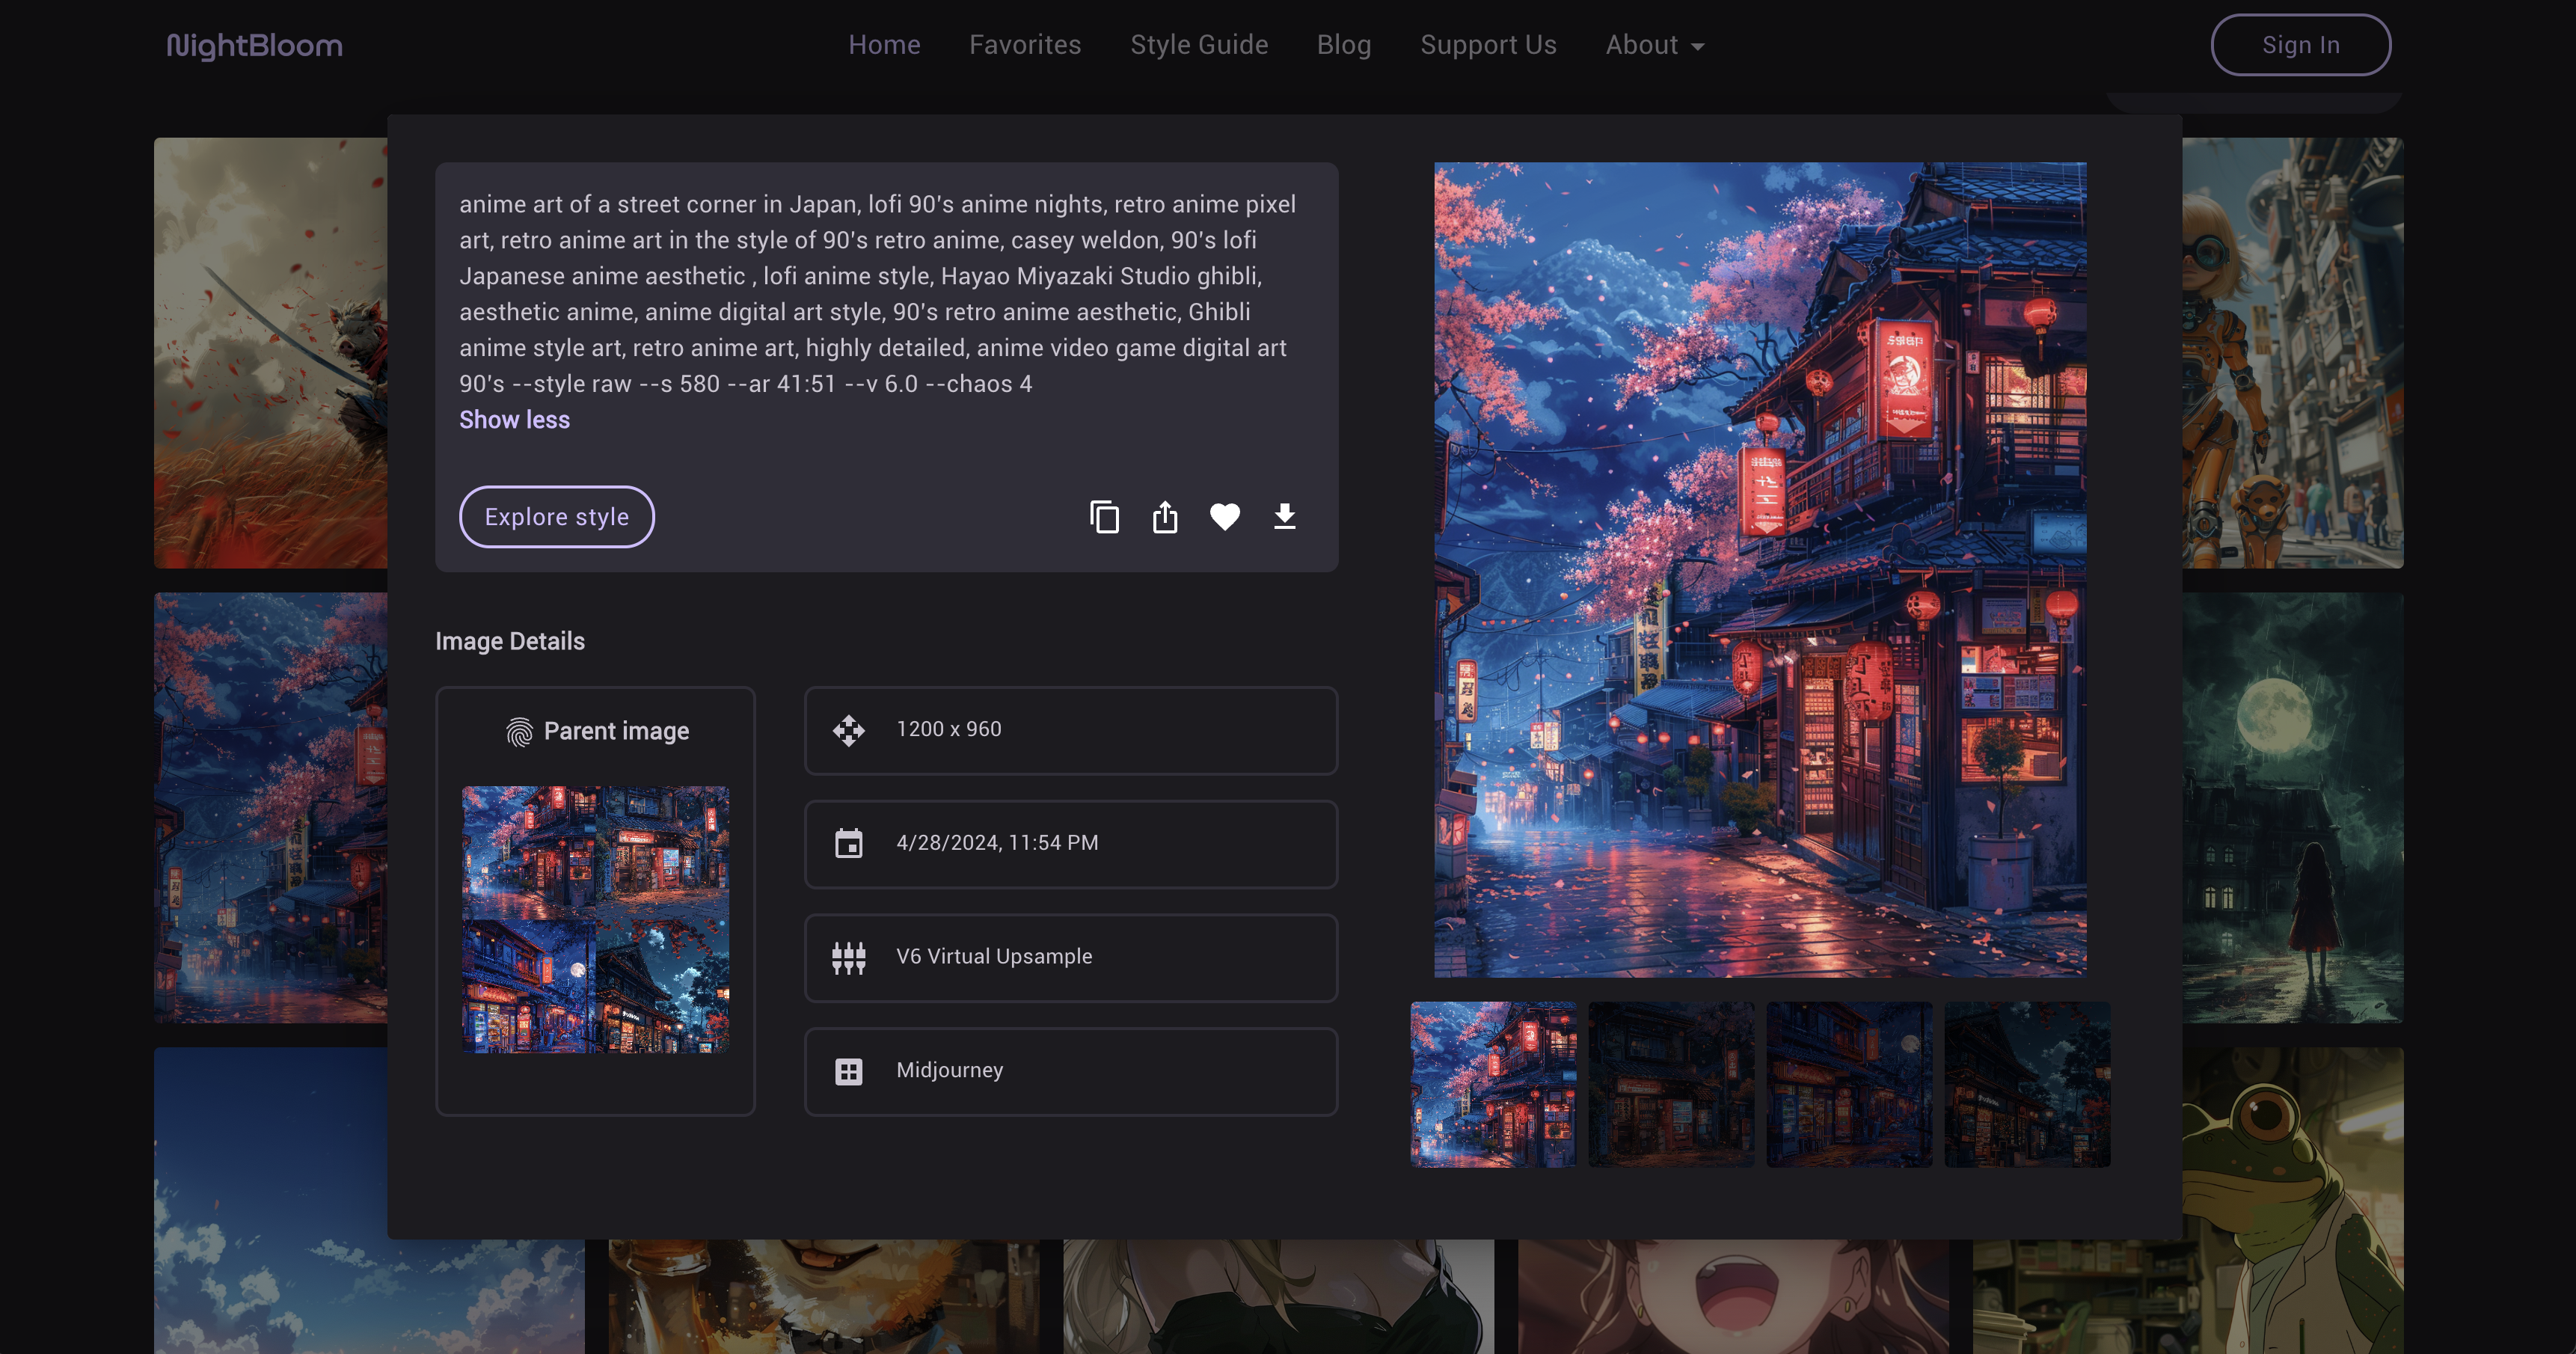Click the fingerprint icon beside Parent image
2576x1354 pixels.
[x=519, y=732]
